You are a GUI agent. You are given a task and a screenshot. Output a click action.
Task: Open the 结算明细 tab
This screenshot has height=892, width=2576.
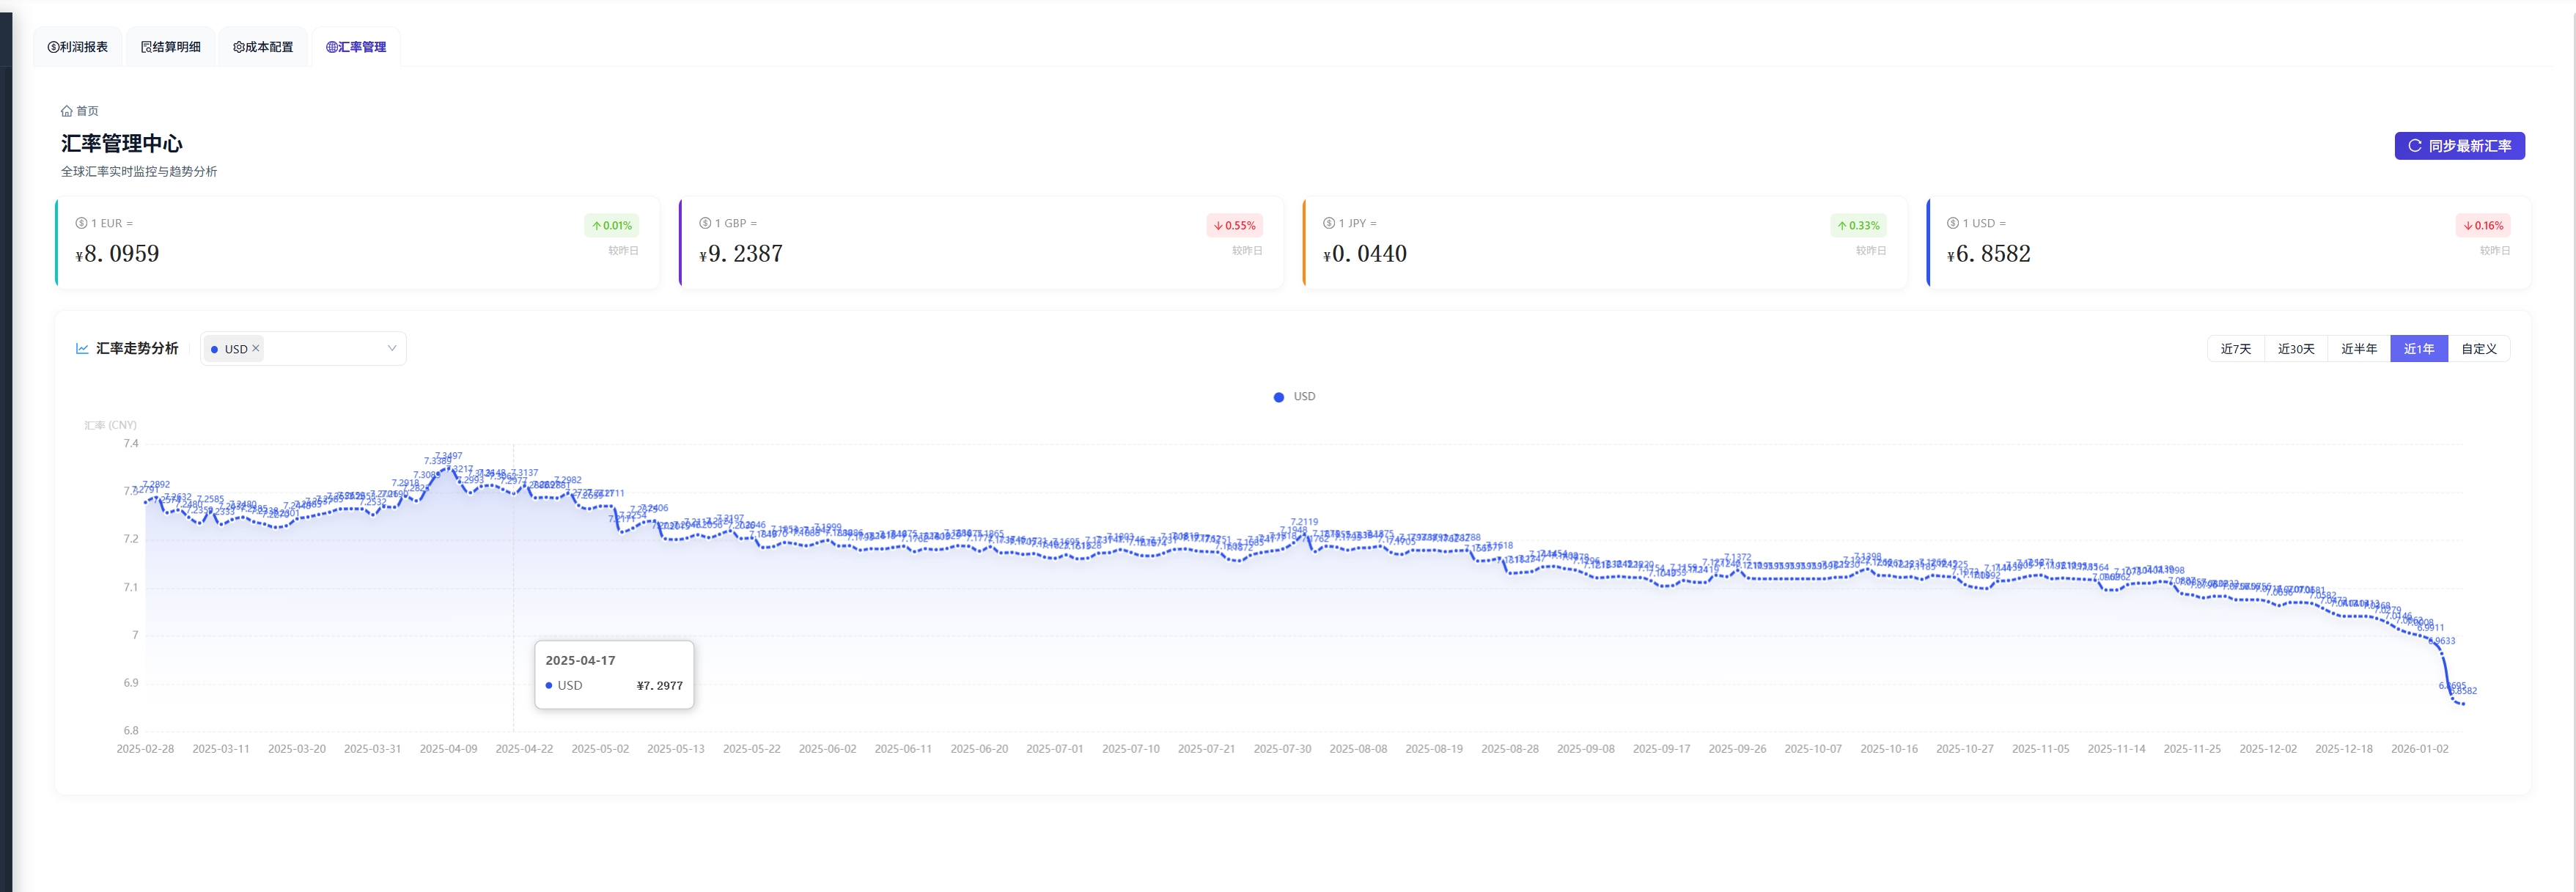click(170, 47)
